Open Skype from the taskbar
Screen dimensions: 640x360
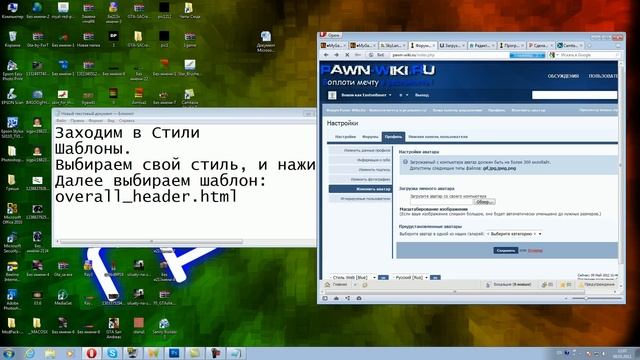tap(112, 353)
